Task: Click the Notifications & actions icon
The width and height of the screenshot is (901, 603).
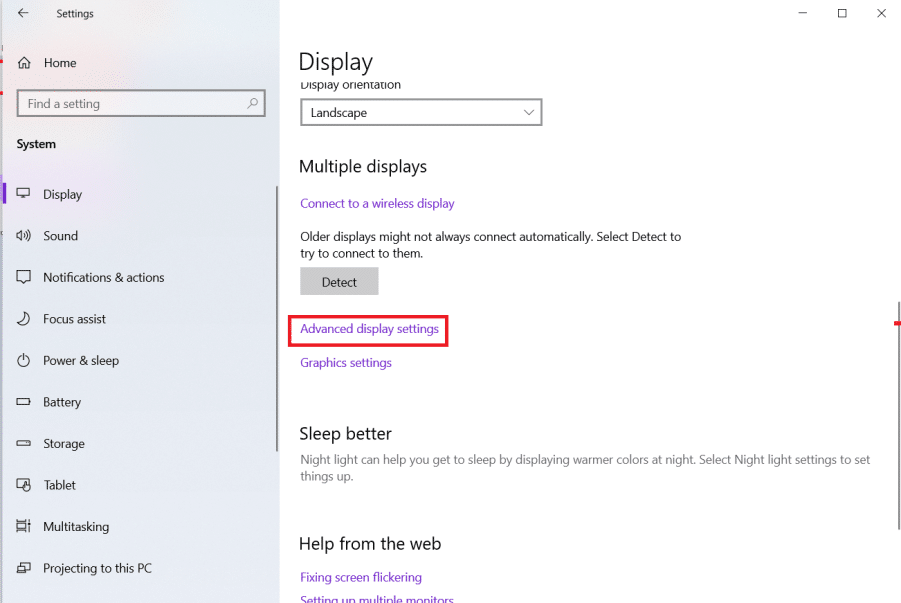Action: [23, 277]
